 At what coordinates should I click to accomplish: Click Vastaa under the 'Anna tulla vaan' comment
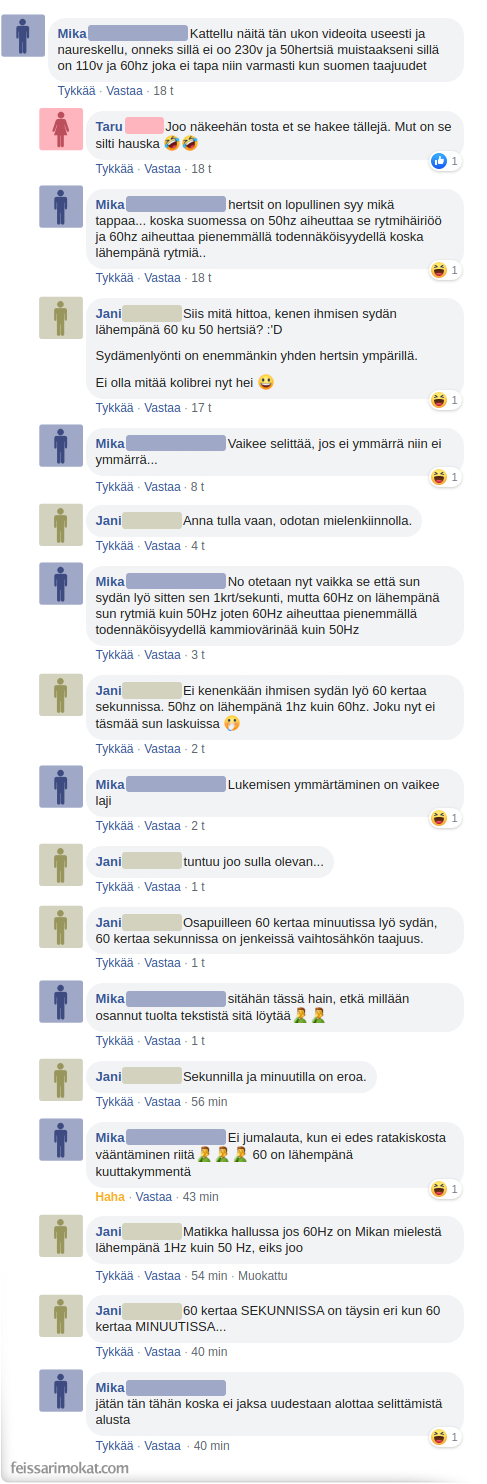(163, 546)
